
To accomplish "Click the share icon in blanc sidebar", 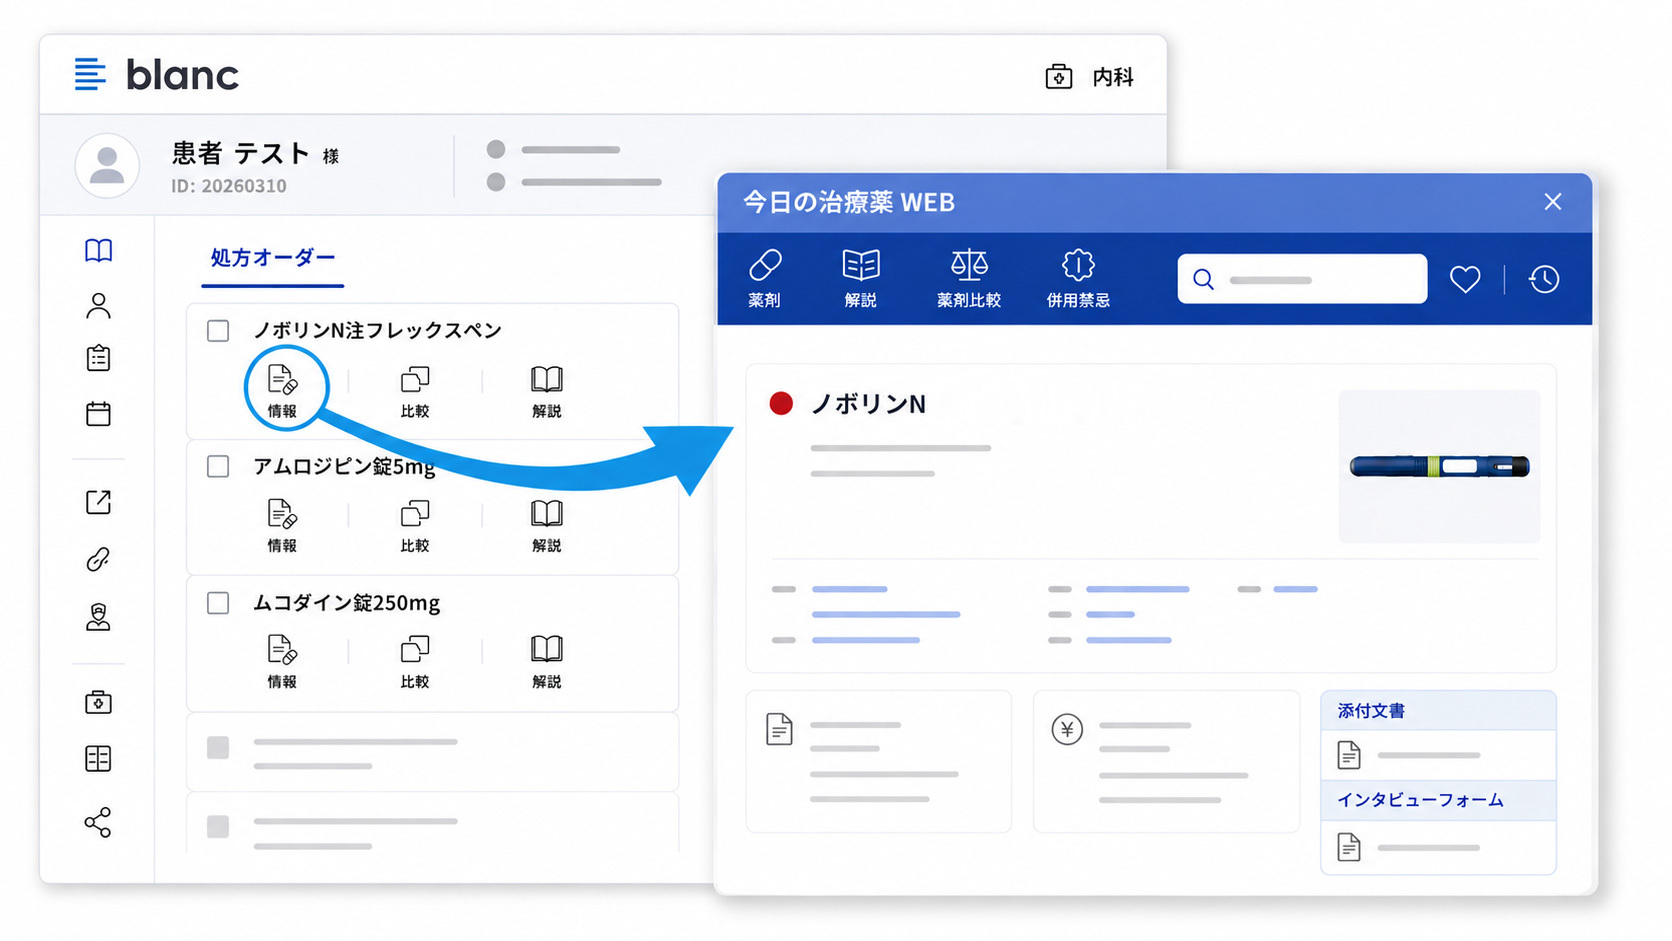I will click(x=98, y=822).
